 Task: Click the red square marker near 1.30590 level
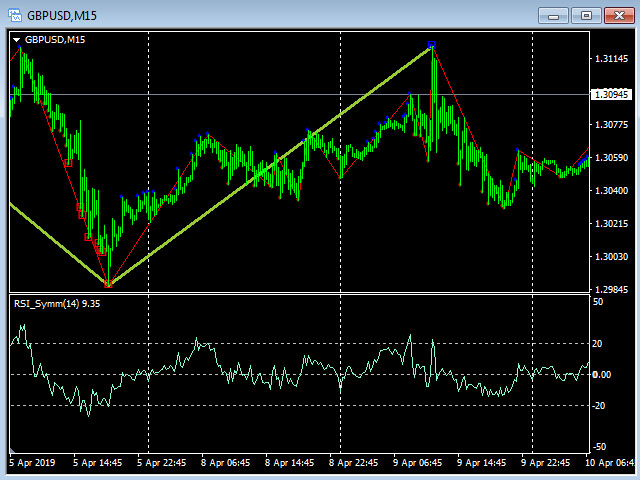tap(69, 163)
